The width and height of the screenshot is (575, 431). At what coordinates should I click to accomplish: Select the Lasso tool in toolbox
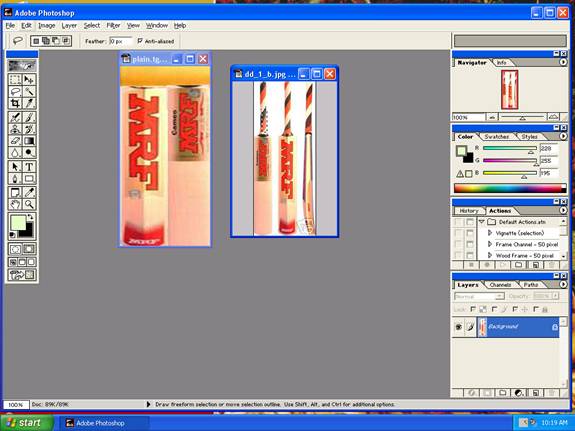tap(15, 91)
